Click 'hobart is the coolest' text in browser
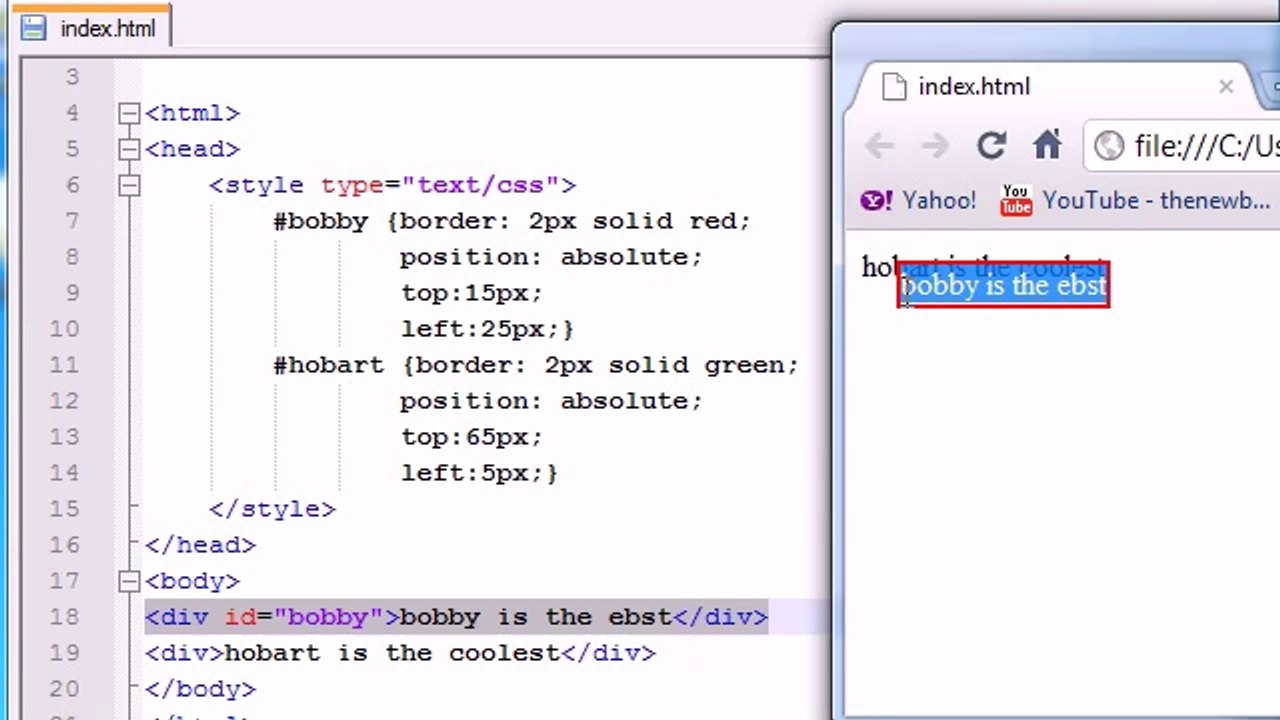Image resolution: width=1280 pixels, height=720 pixels. click(x=983, y=267)
